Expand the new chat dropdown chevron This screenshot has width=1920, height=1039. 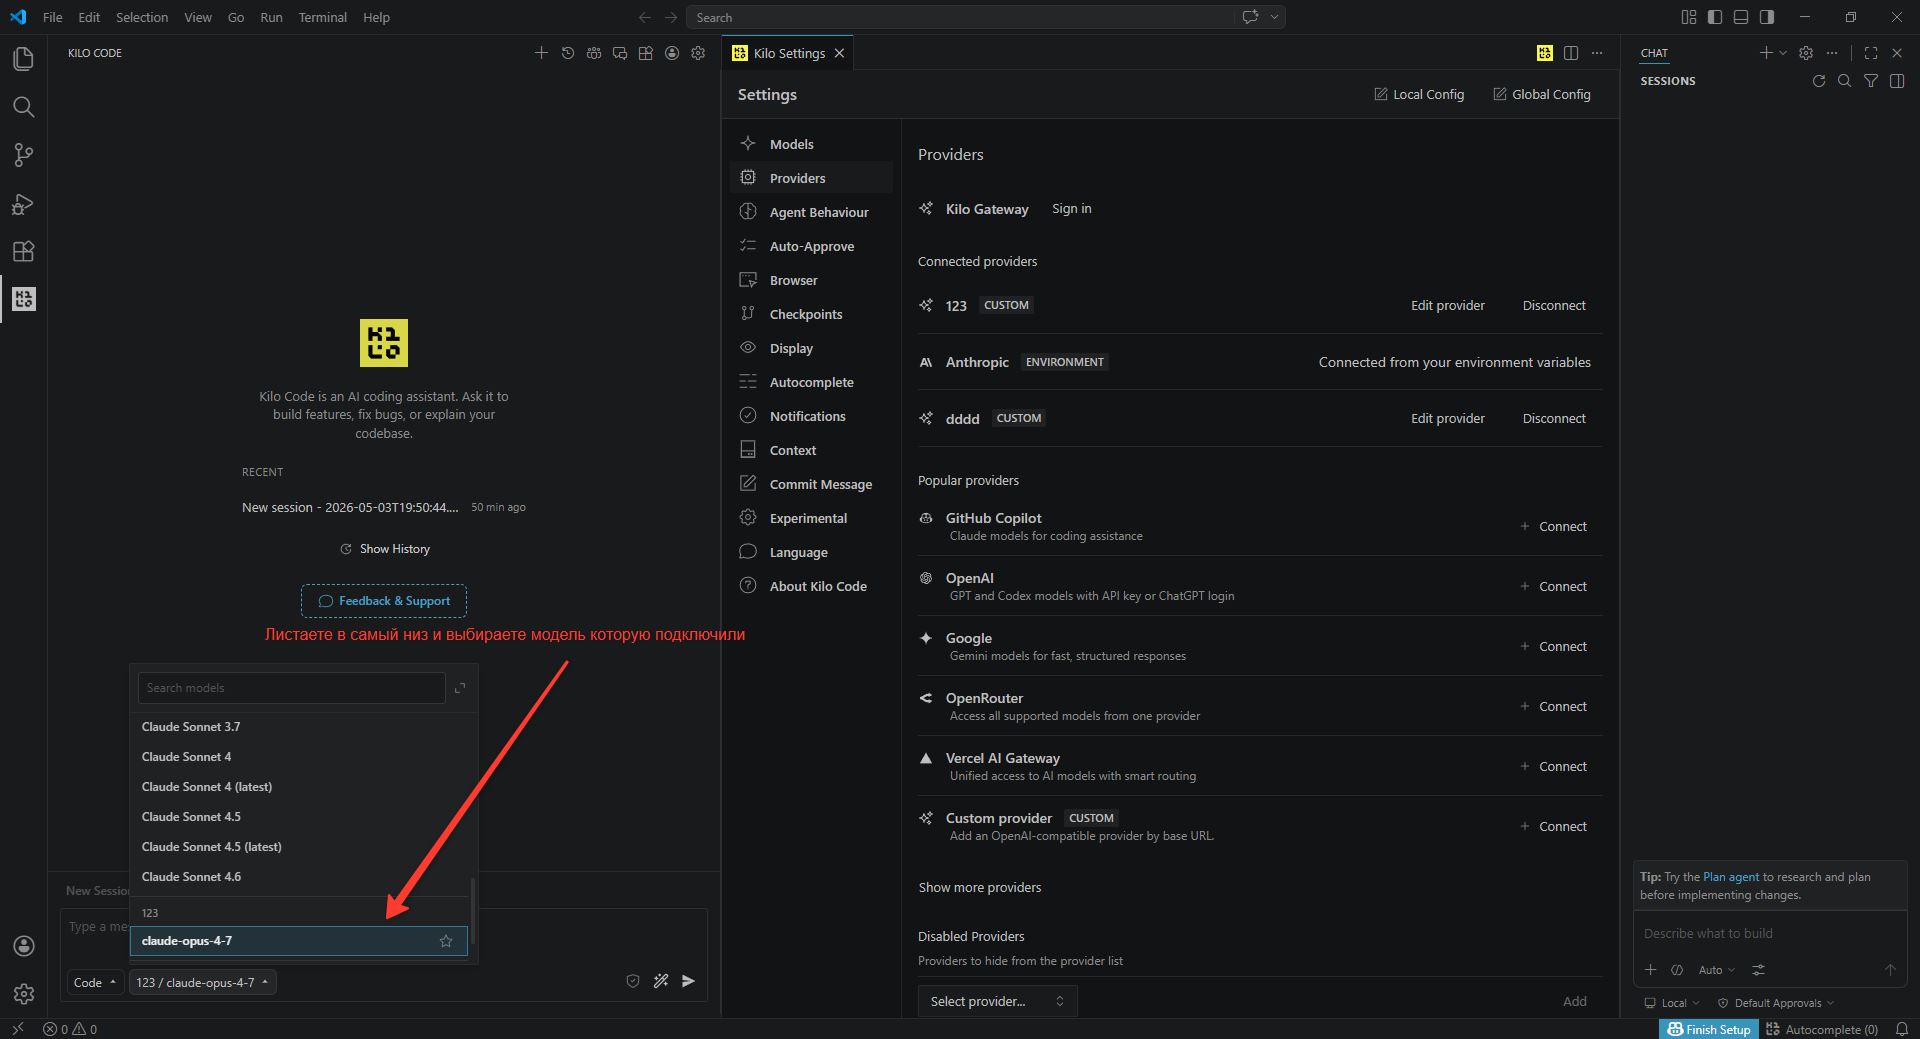pyautogui.click(x=1783, y=53)
